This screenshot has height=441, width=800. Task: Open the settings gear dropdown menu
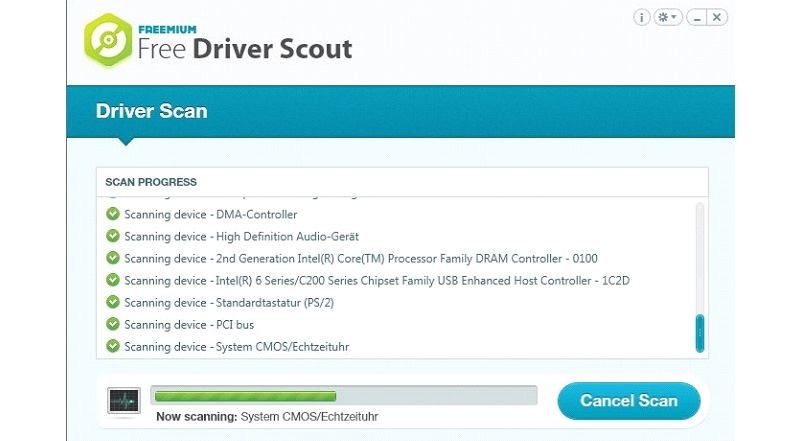point(667,17)
